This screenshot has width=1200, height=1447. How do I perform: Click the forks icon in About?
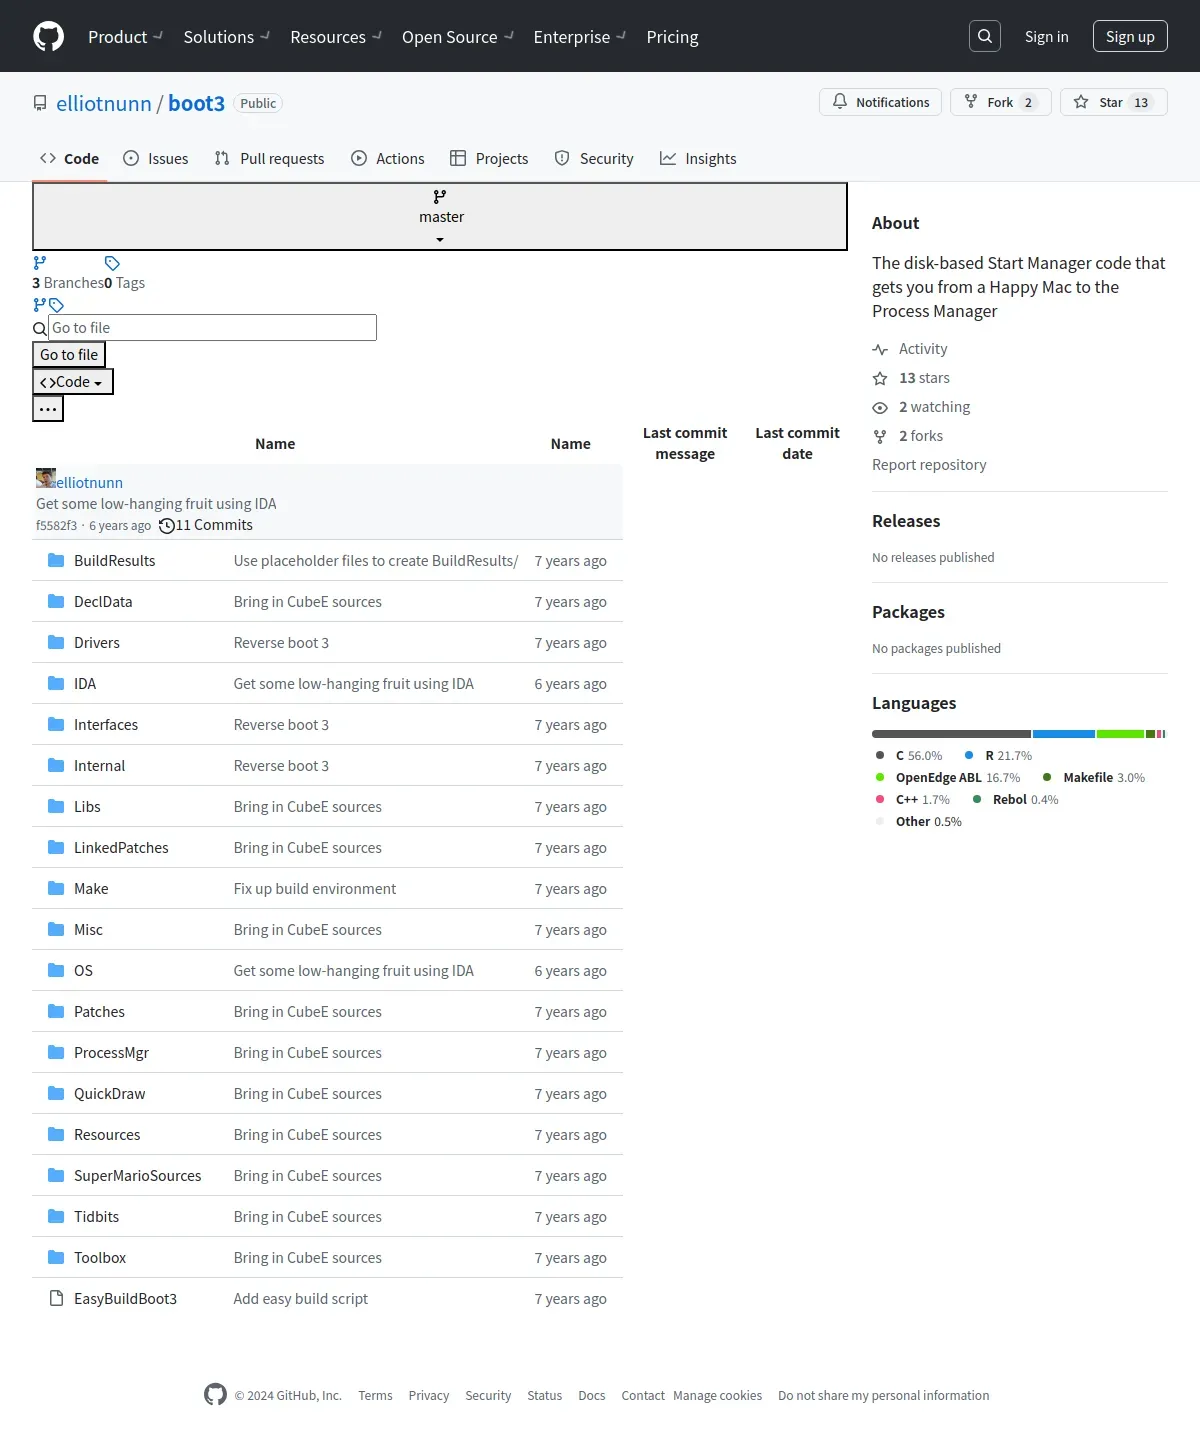(880, 436)
